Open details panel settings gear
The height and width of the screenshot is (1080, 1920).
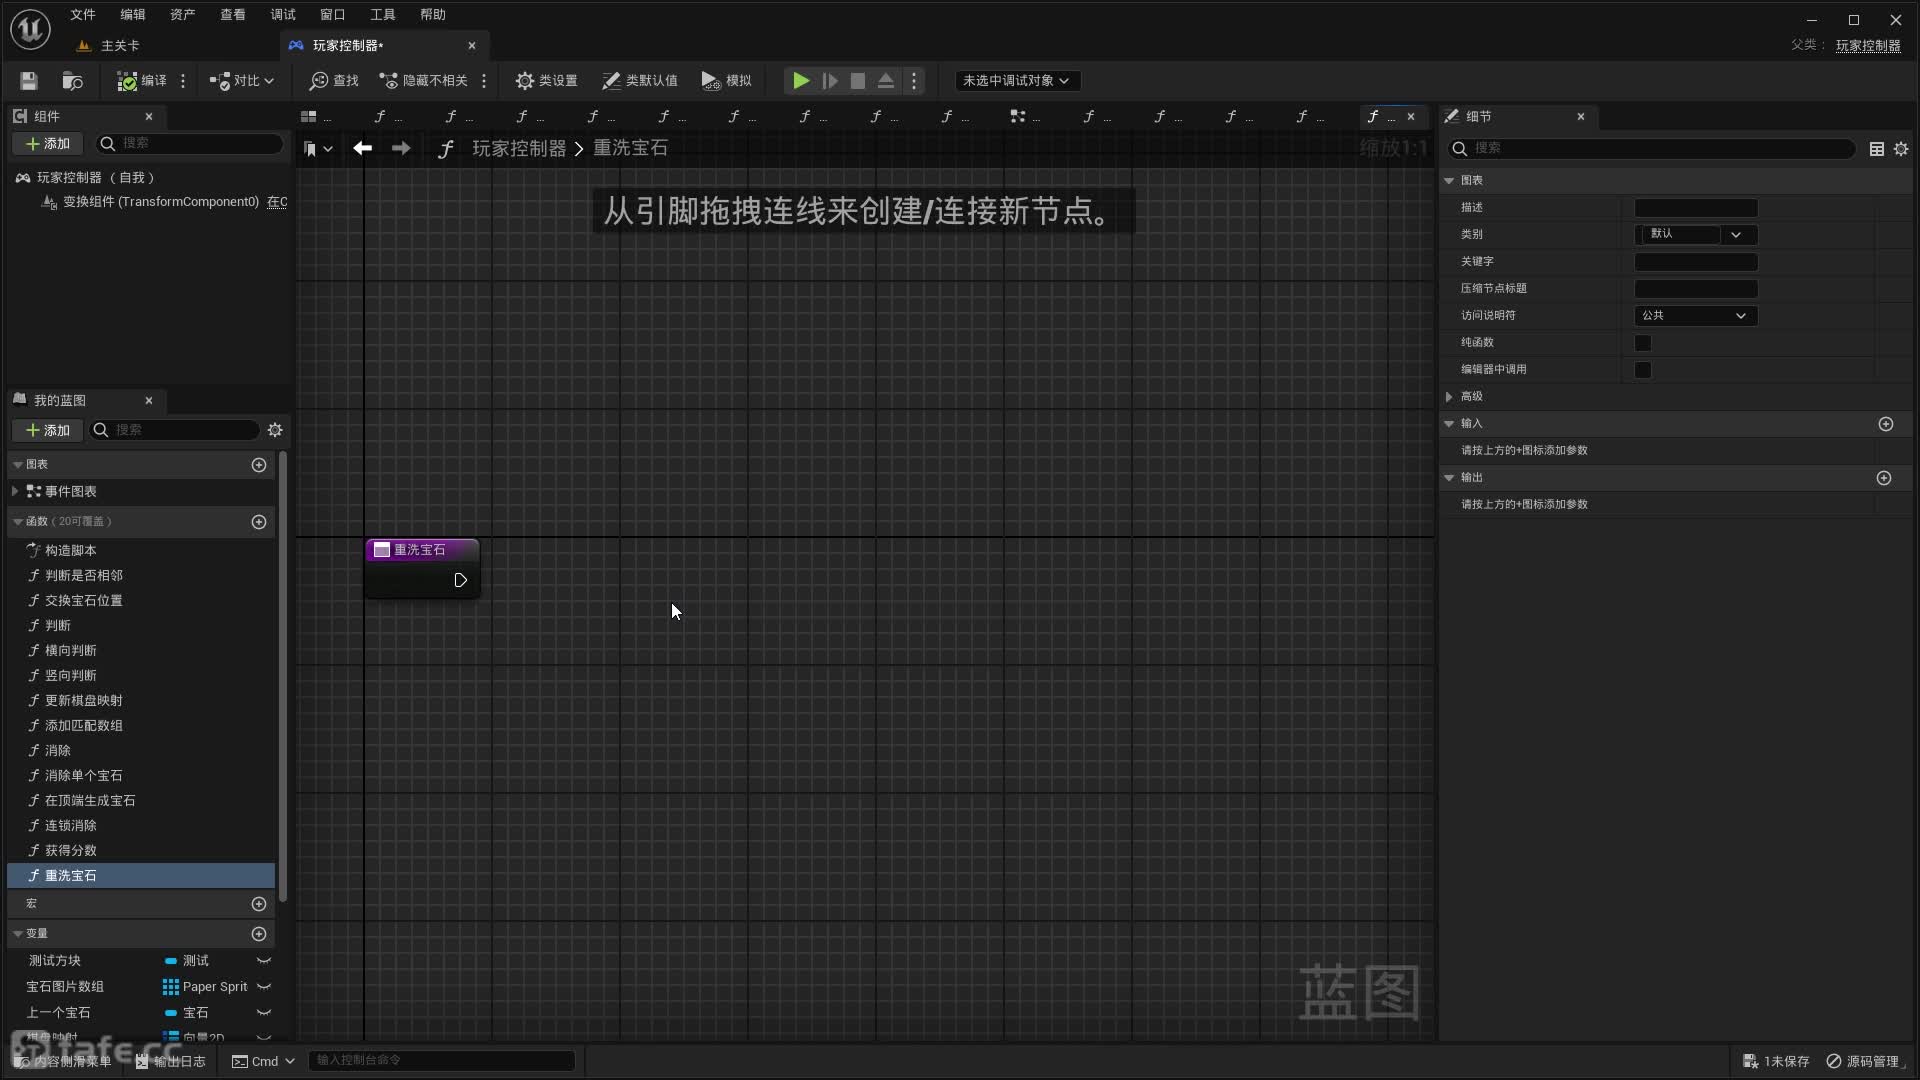(1901, 149)
